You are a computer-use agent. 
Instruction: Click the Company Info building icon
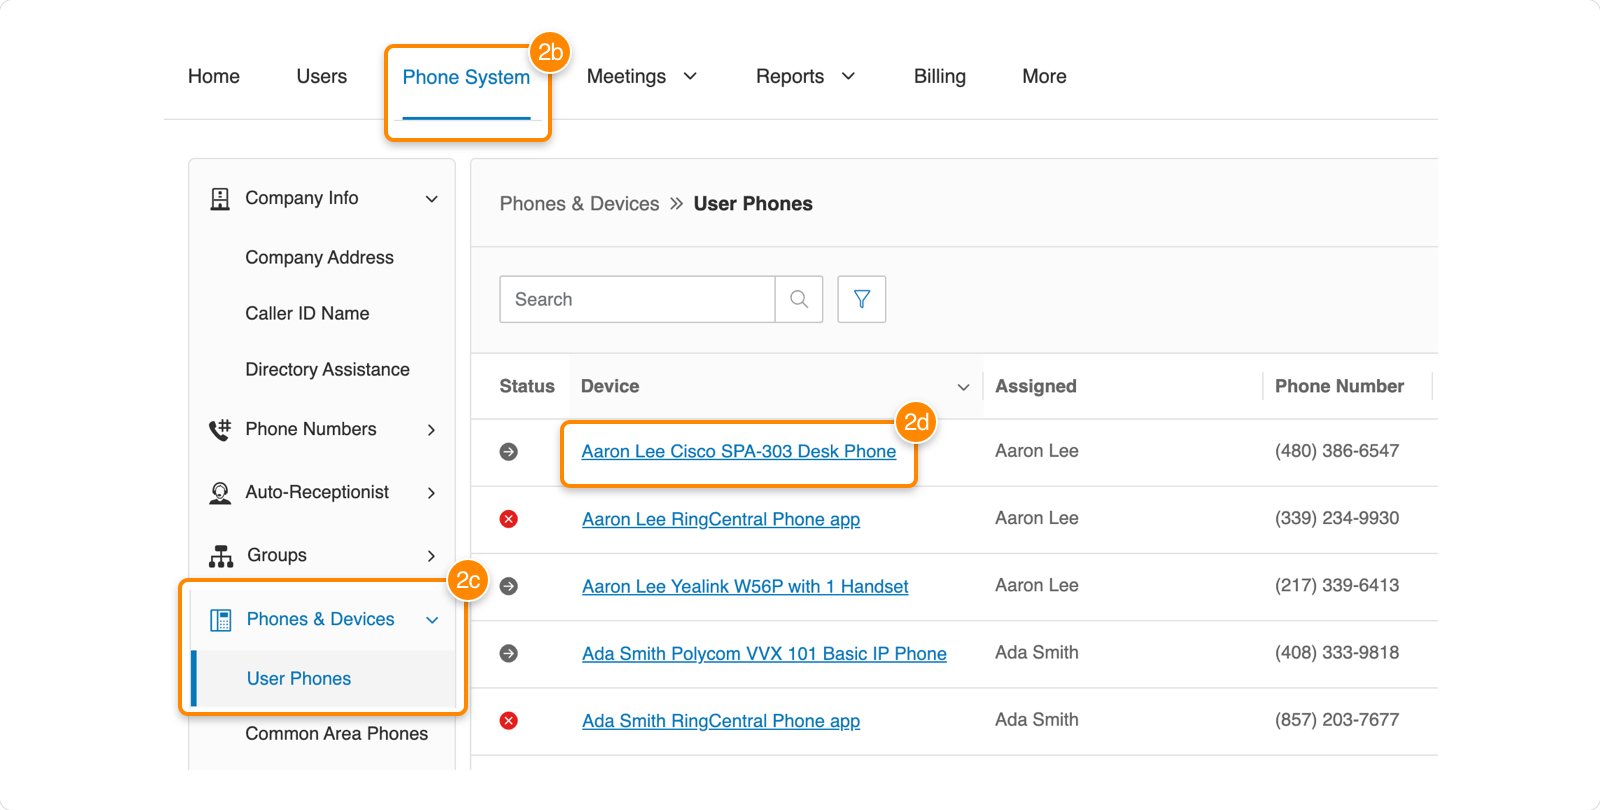click(x=220, y=199)
